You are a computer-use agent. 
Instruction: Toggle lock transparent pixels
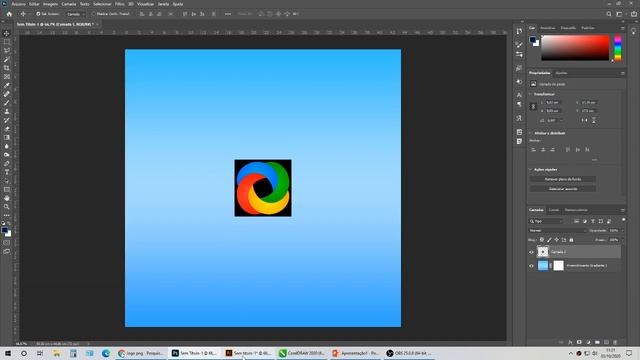pyautogui.click(x=542, y=240)
